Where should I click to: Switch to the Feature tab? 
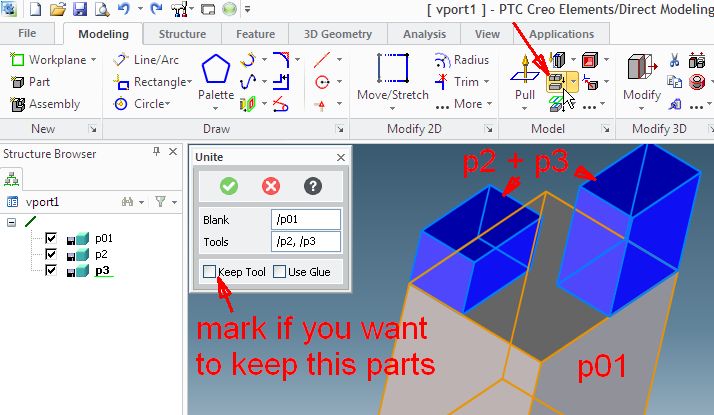(255, 34)
